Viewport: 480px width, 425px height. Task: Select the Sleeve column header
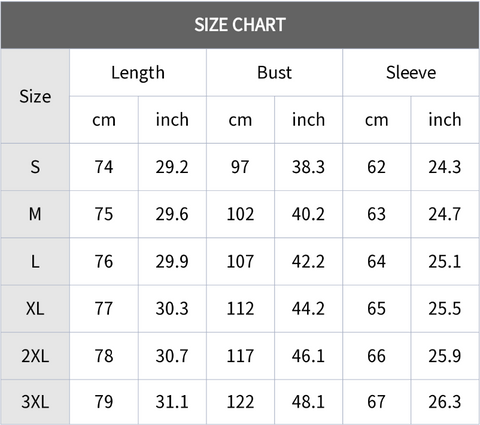[411, 73]
